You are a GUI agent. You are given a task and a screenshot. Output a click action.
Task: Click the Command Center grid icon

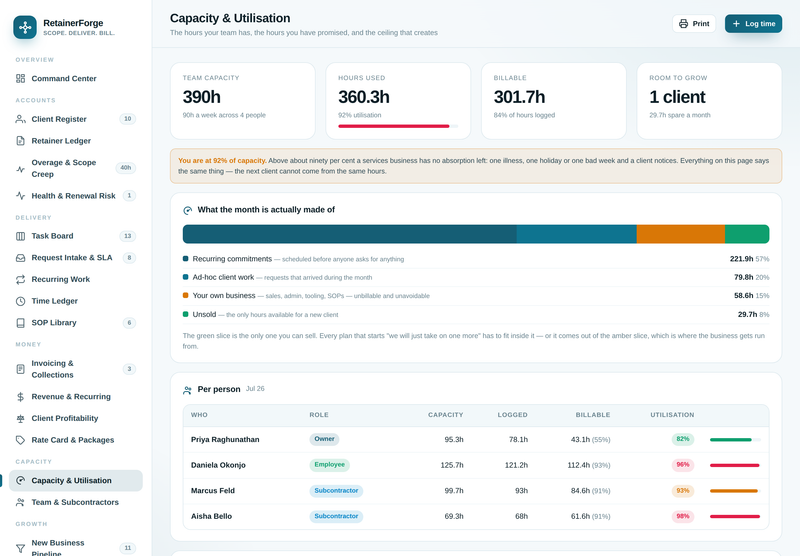20,79
